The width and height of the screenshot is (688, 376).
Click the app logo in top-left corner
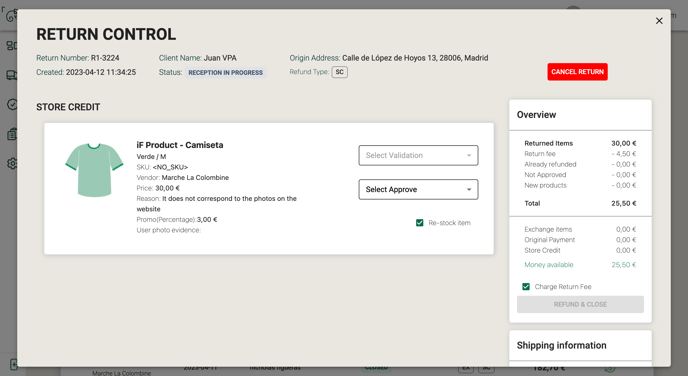[x=11, y=16]
